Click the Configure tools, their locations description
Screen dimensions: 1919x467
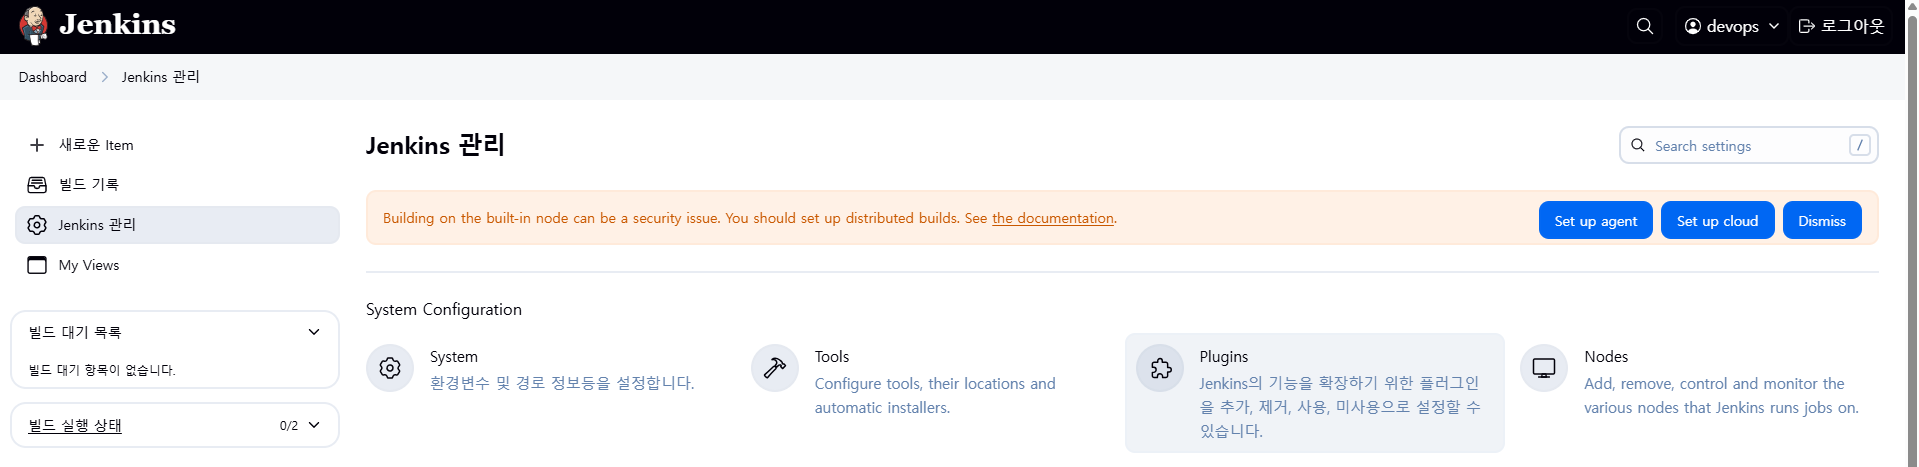click(x=935, y=396)
